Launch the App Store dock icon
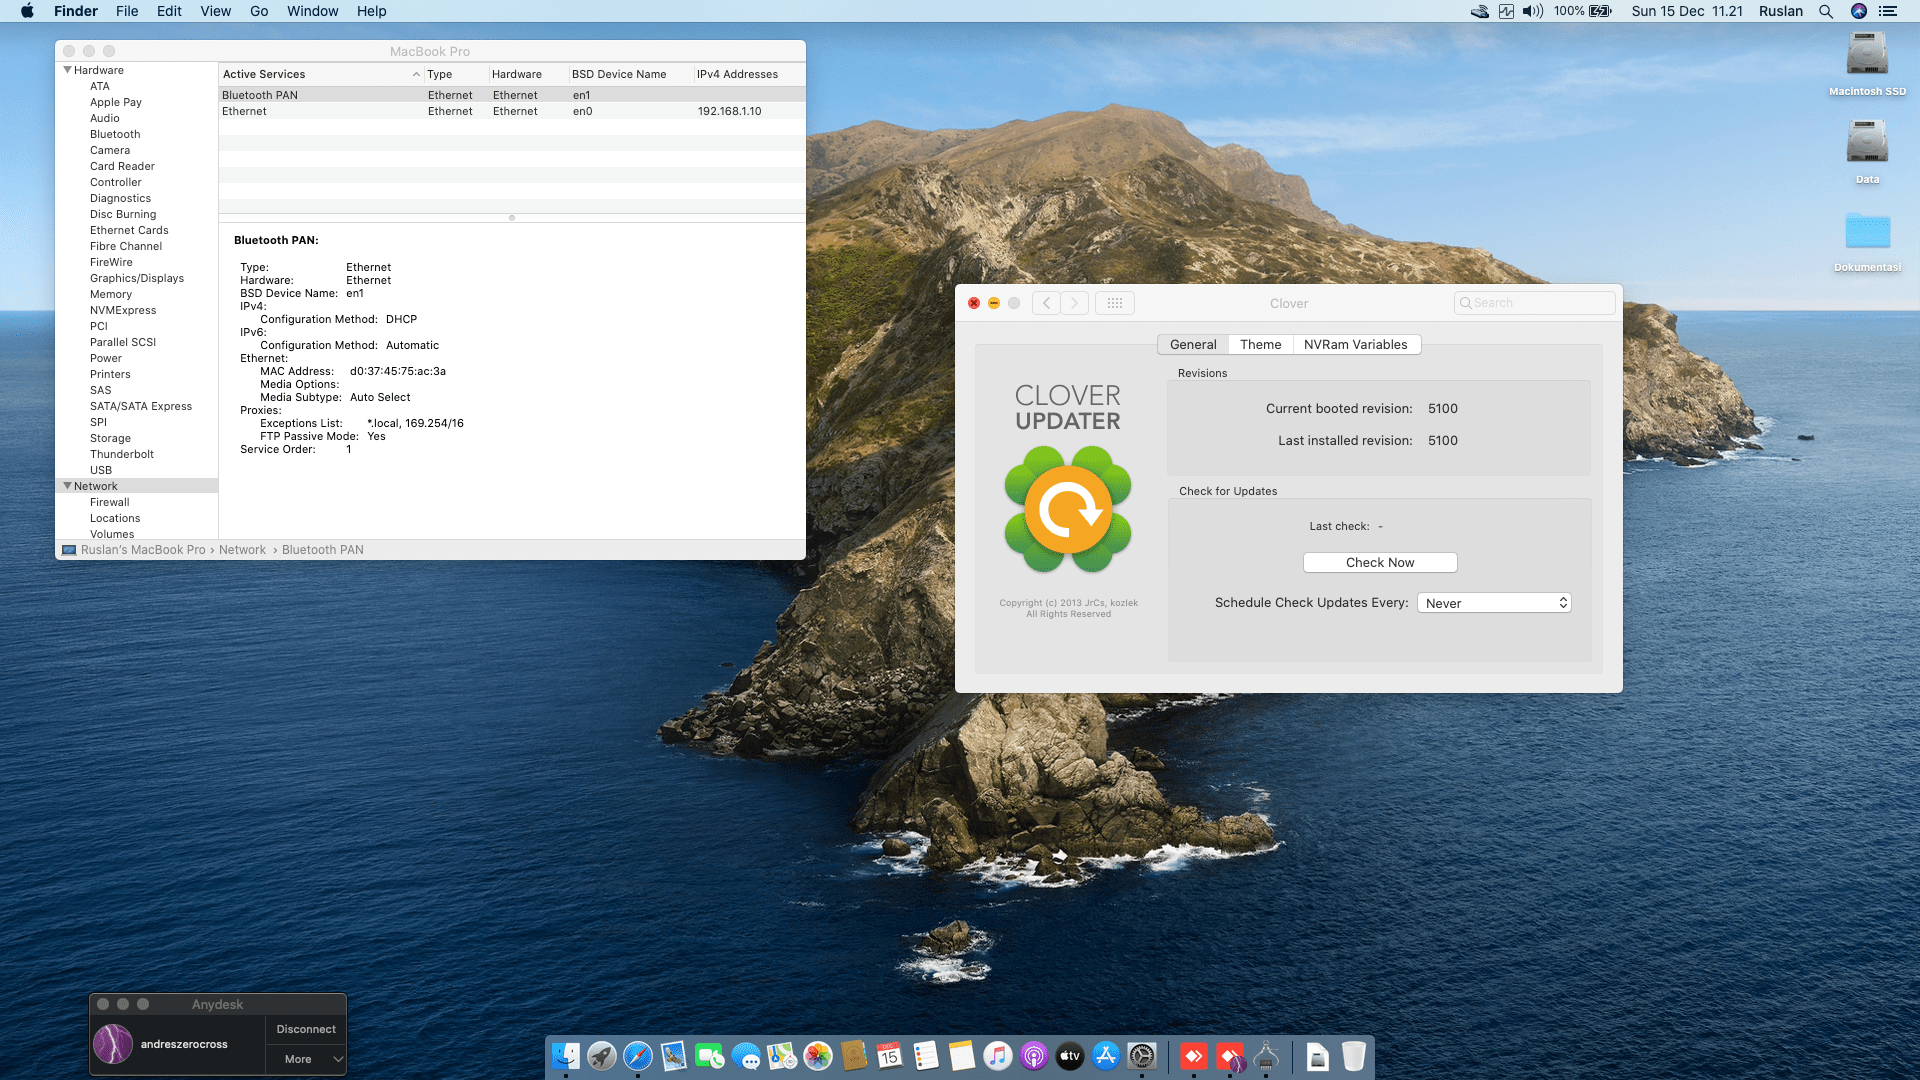This screenshot has height=1080, width=1920. [1106, 1056]
